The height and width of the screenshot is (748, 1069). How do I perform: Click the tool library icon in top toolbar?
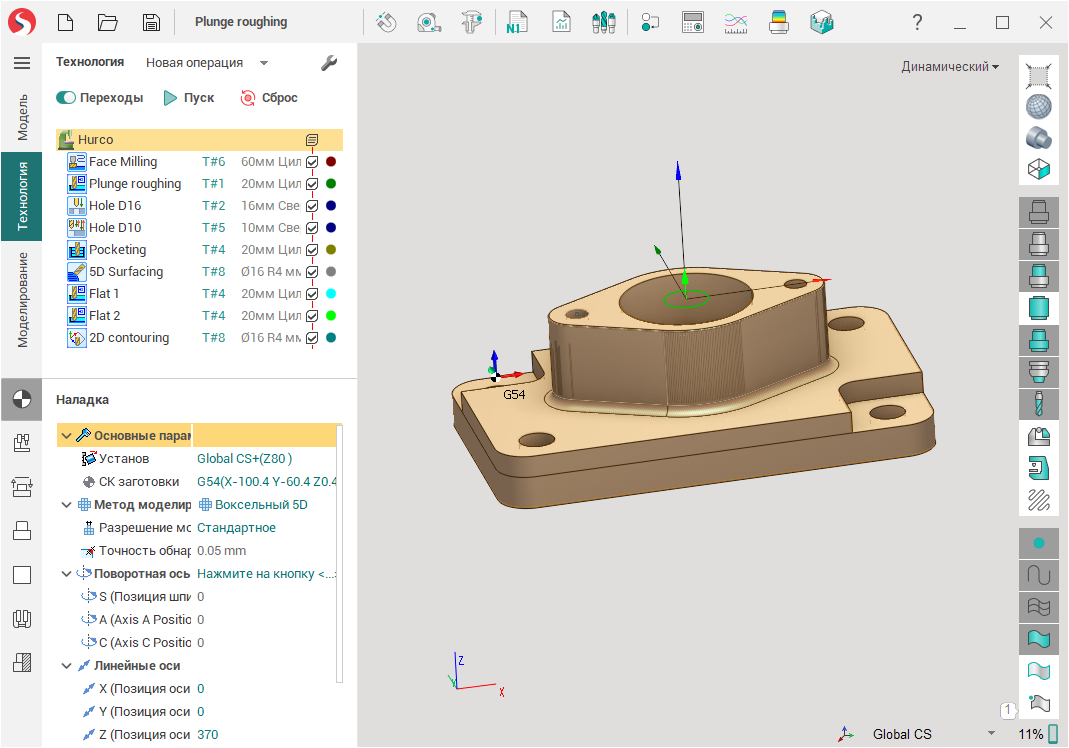(x=603, y=22)
